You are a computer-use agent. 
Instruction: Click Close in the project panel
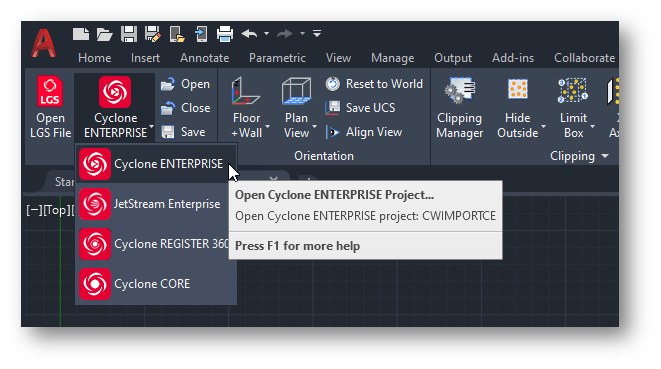pyautogui.click(x=185, y=108)
